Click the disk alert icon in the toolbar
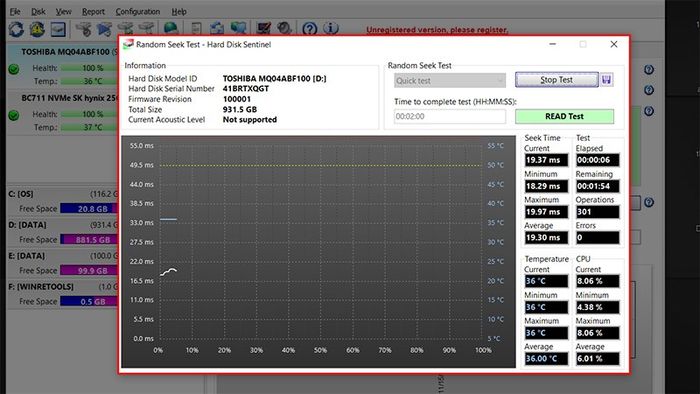Image resolution: width=700 pixels, height=394 pixels. pyautogui.click(x=37, y=29)
